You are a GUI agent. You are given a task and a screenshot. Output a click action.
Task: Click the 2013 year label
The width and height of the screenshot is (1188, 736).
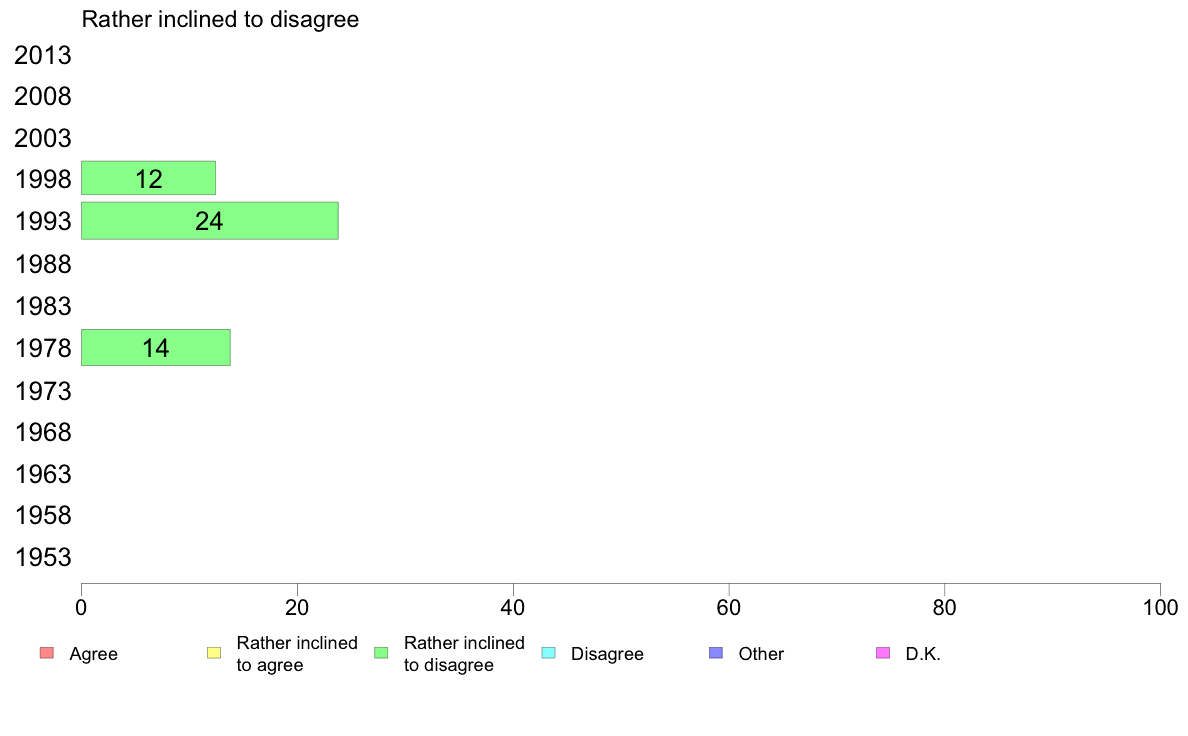point(42,55)
